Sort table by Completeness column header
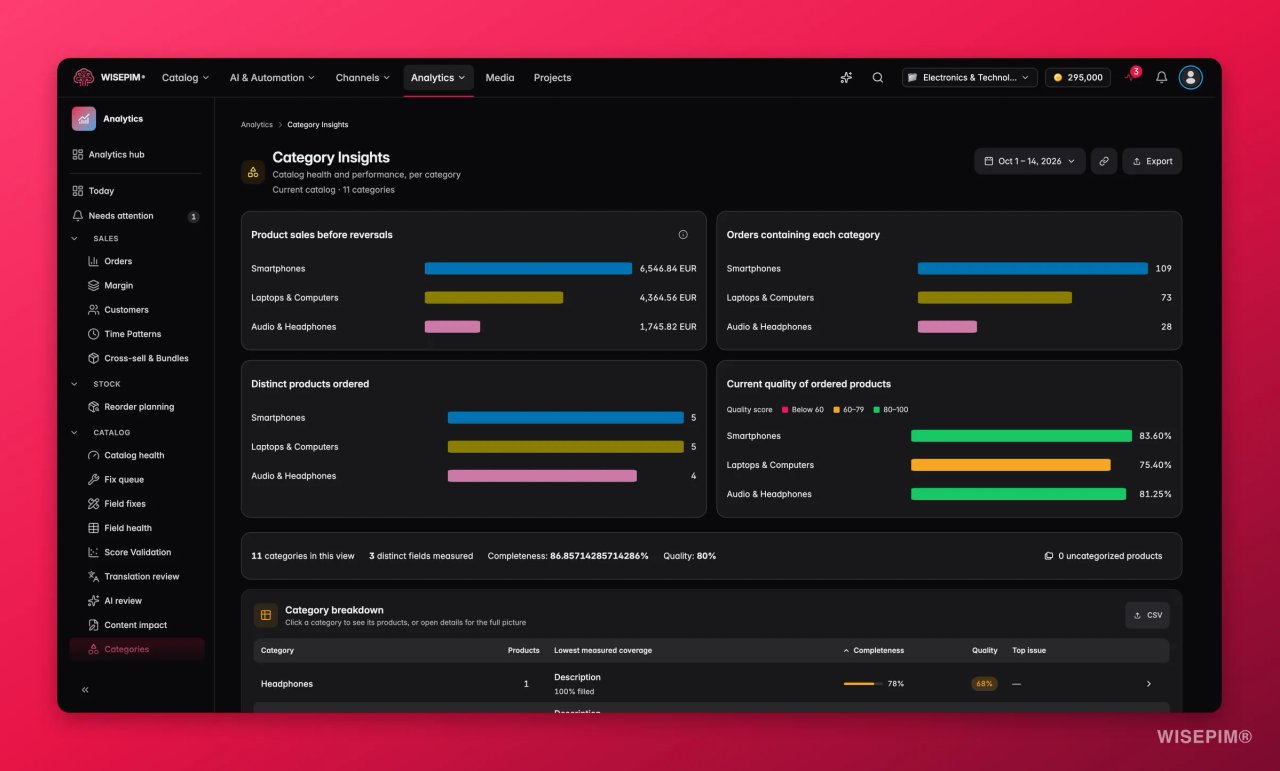Image resolution: width=1280 pixels, height=771 pixels. 874,650
